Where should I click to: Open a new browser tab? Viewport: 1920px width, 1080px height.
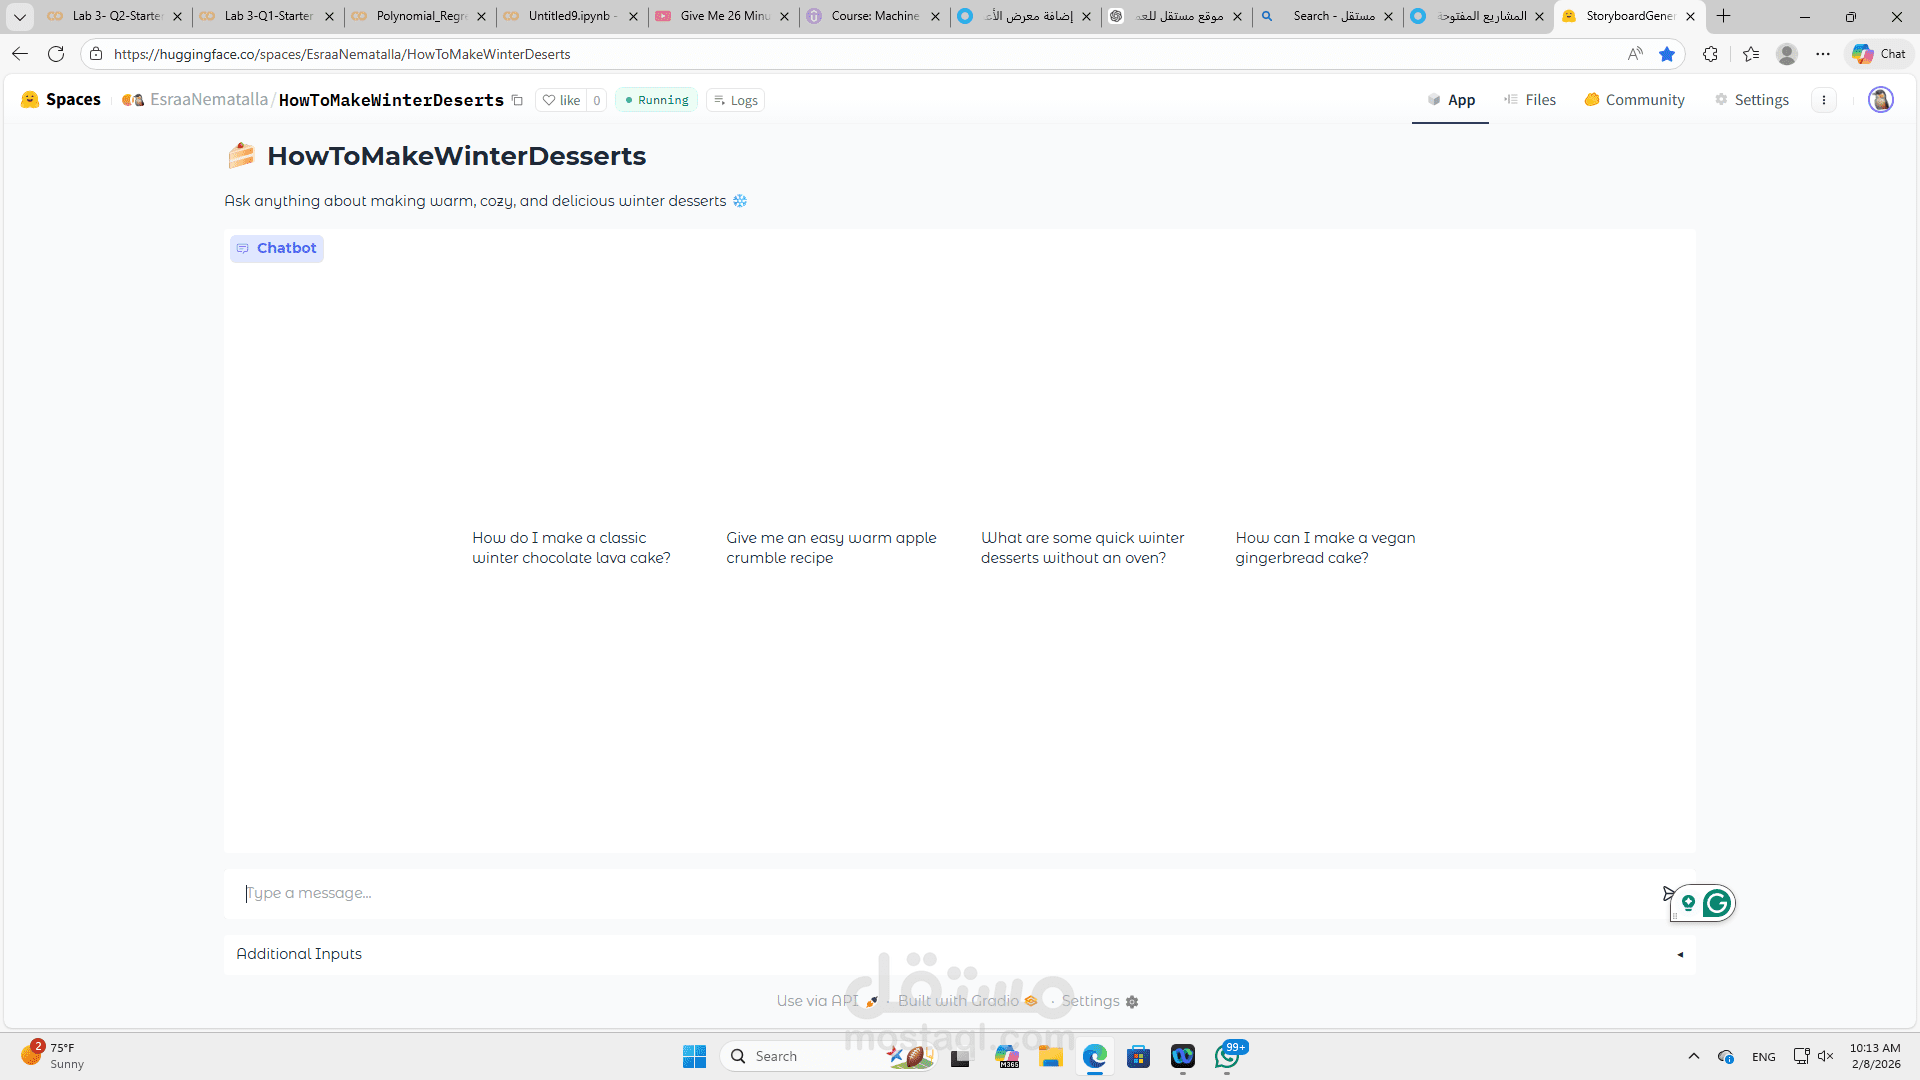(x=1723, y=16)
